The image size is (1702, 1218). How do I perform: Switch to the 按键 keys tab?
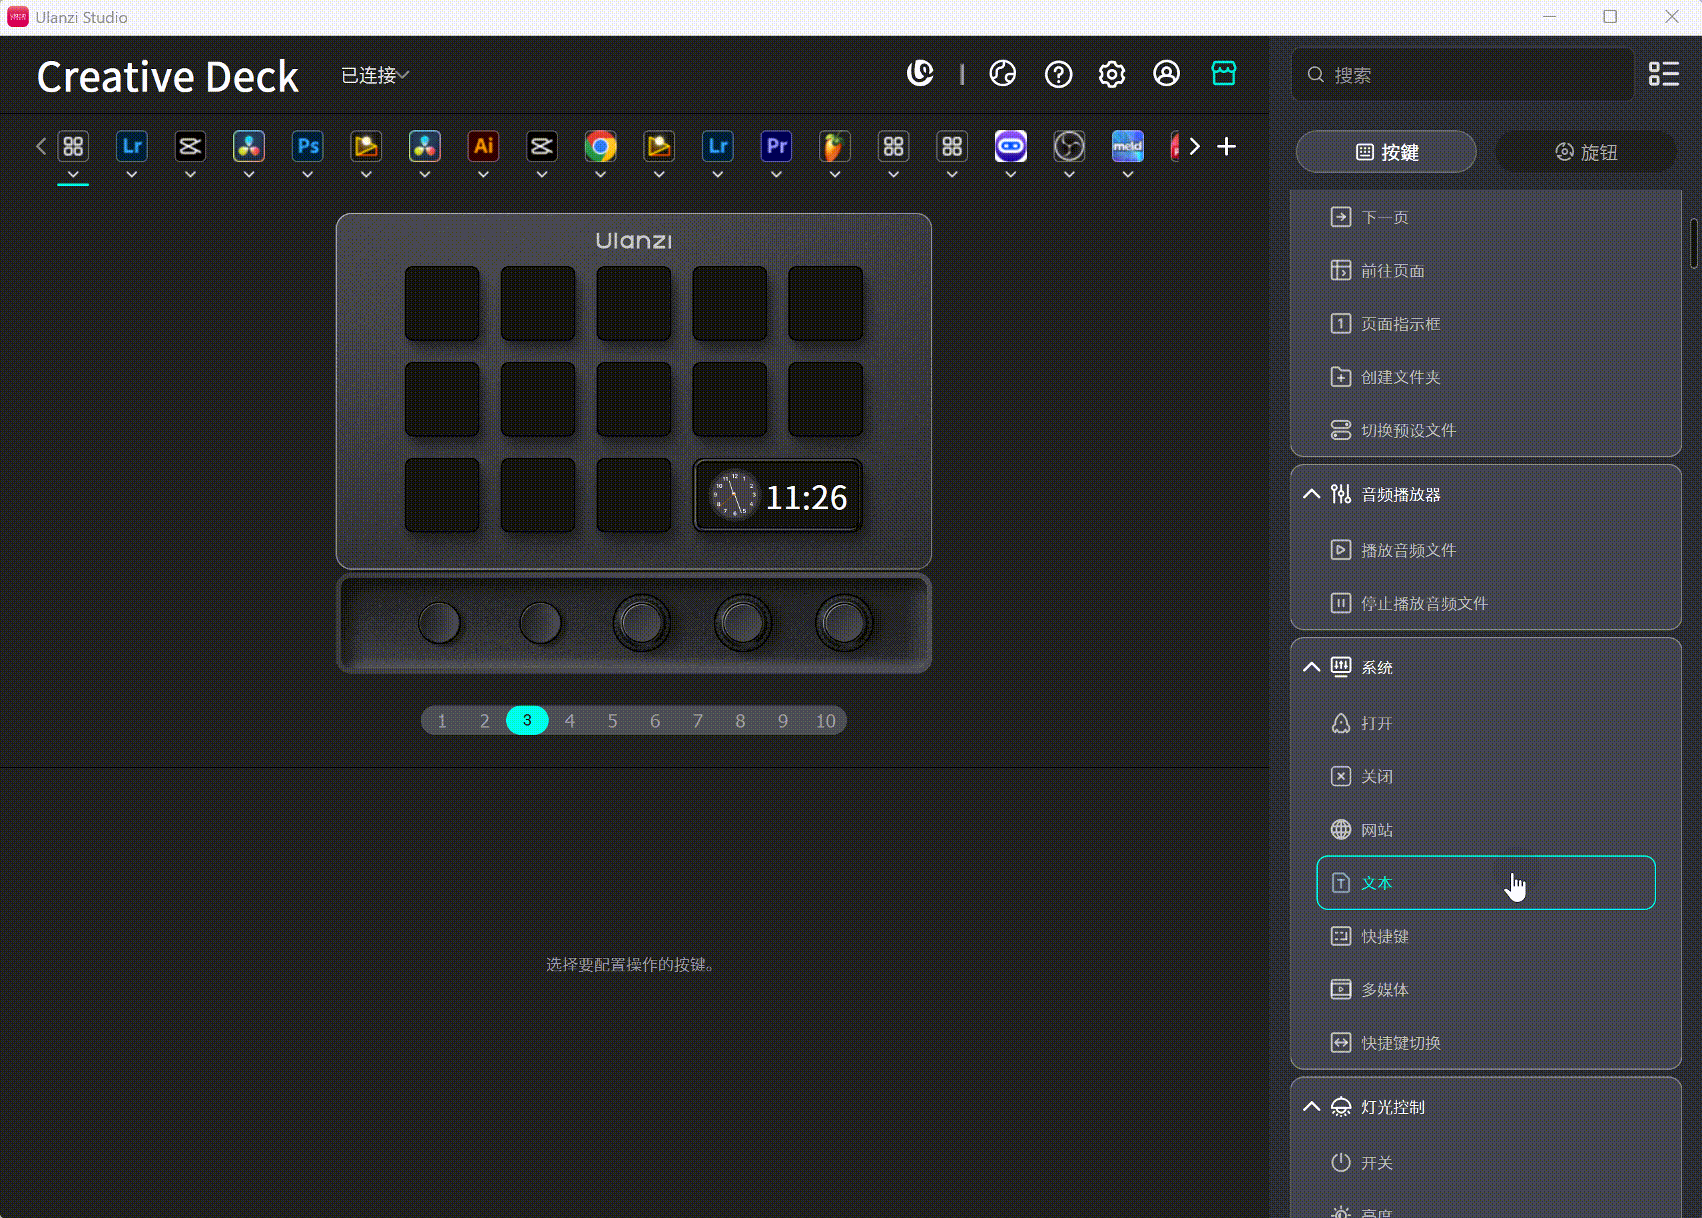click(1386, 152)
